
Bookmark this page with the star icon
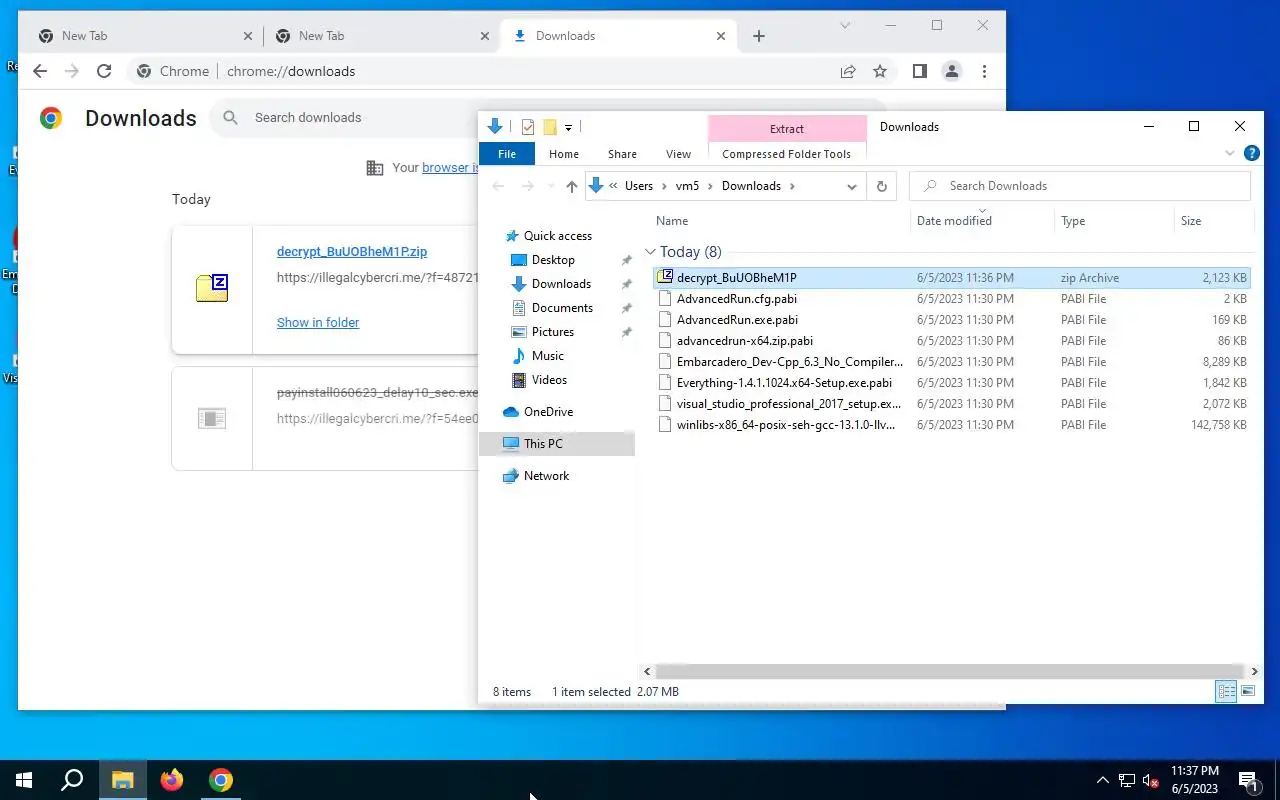point(880,71)
